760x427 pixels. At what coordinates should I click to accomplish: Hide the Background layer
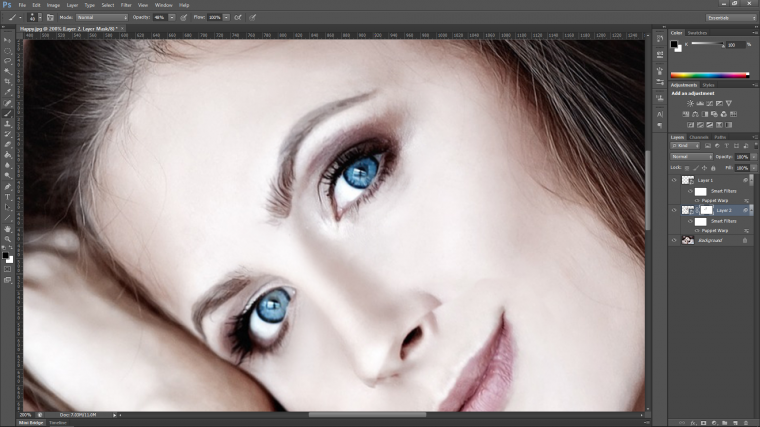pos(674,240)
